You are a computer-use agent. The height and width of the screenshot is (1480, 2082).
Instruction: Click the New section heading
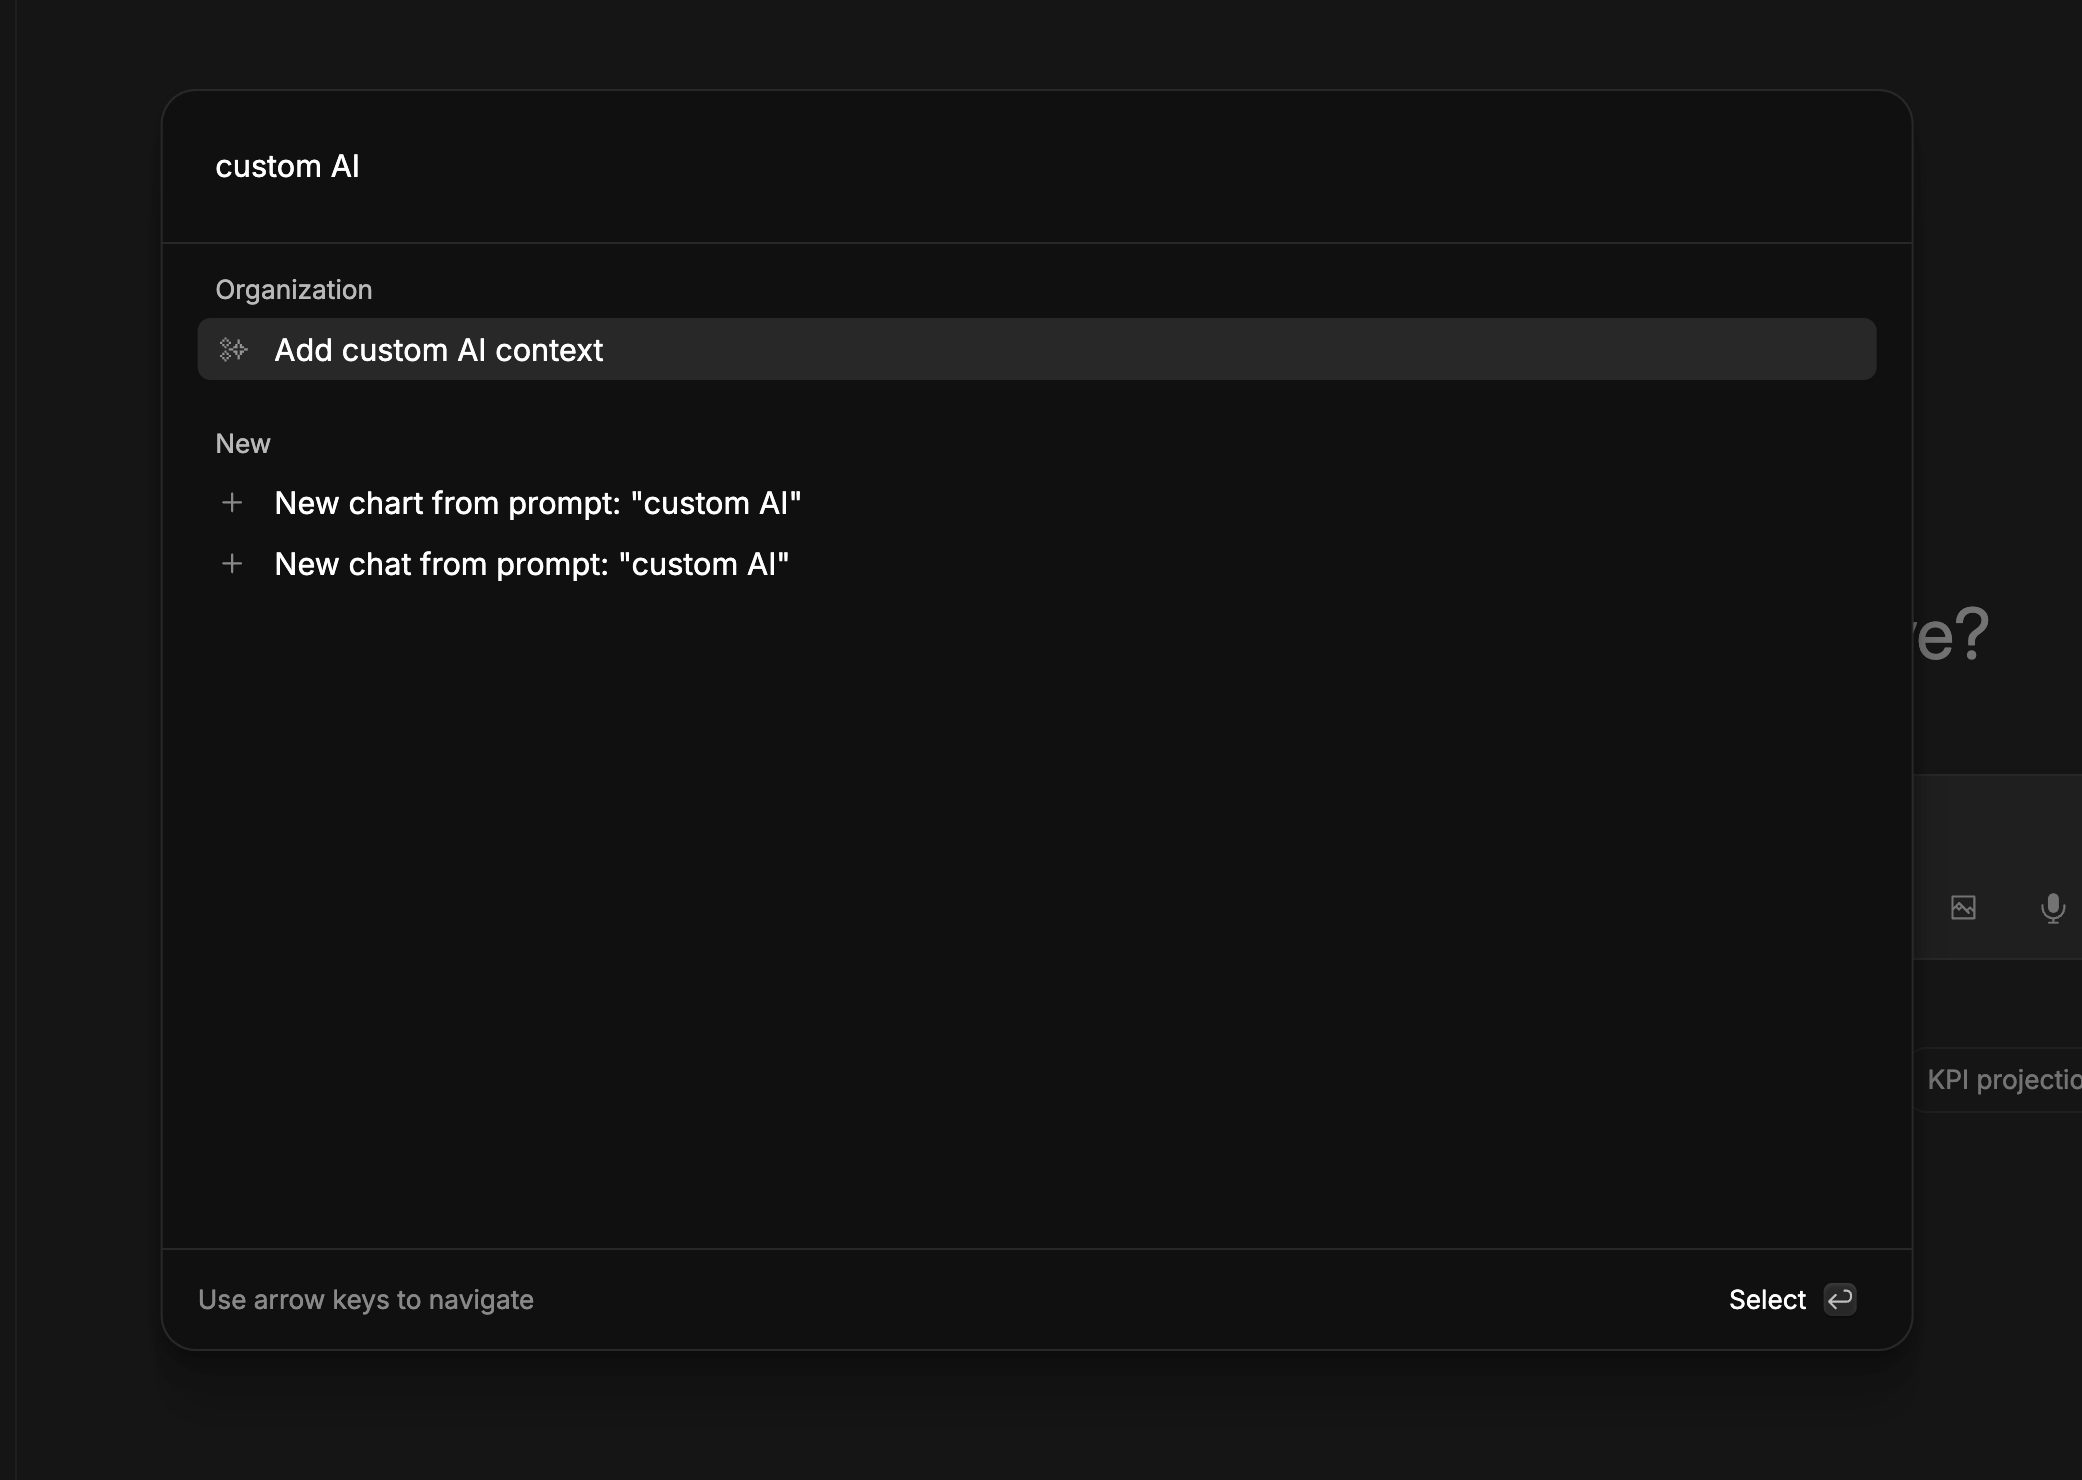click(x=243, y=443)
